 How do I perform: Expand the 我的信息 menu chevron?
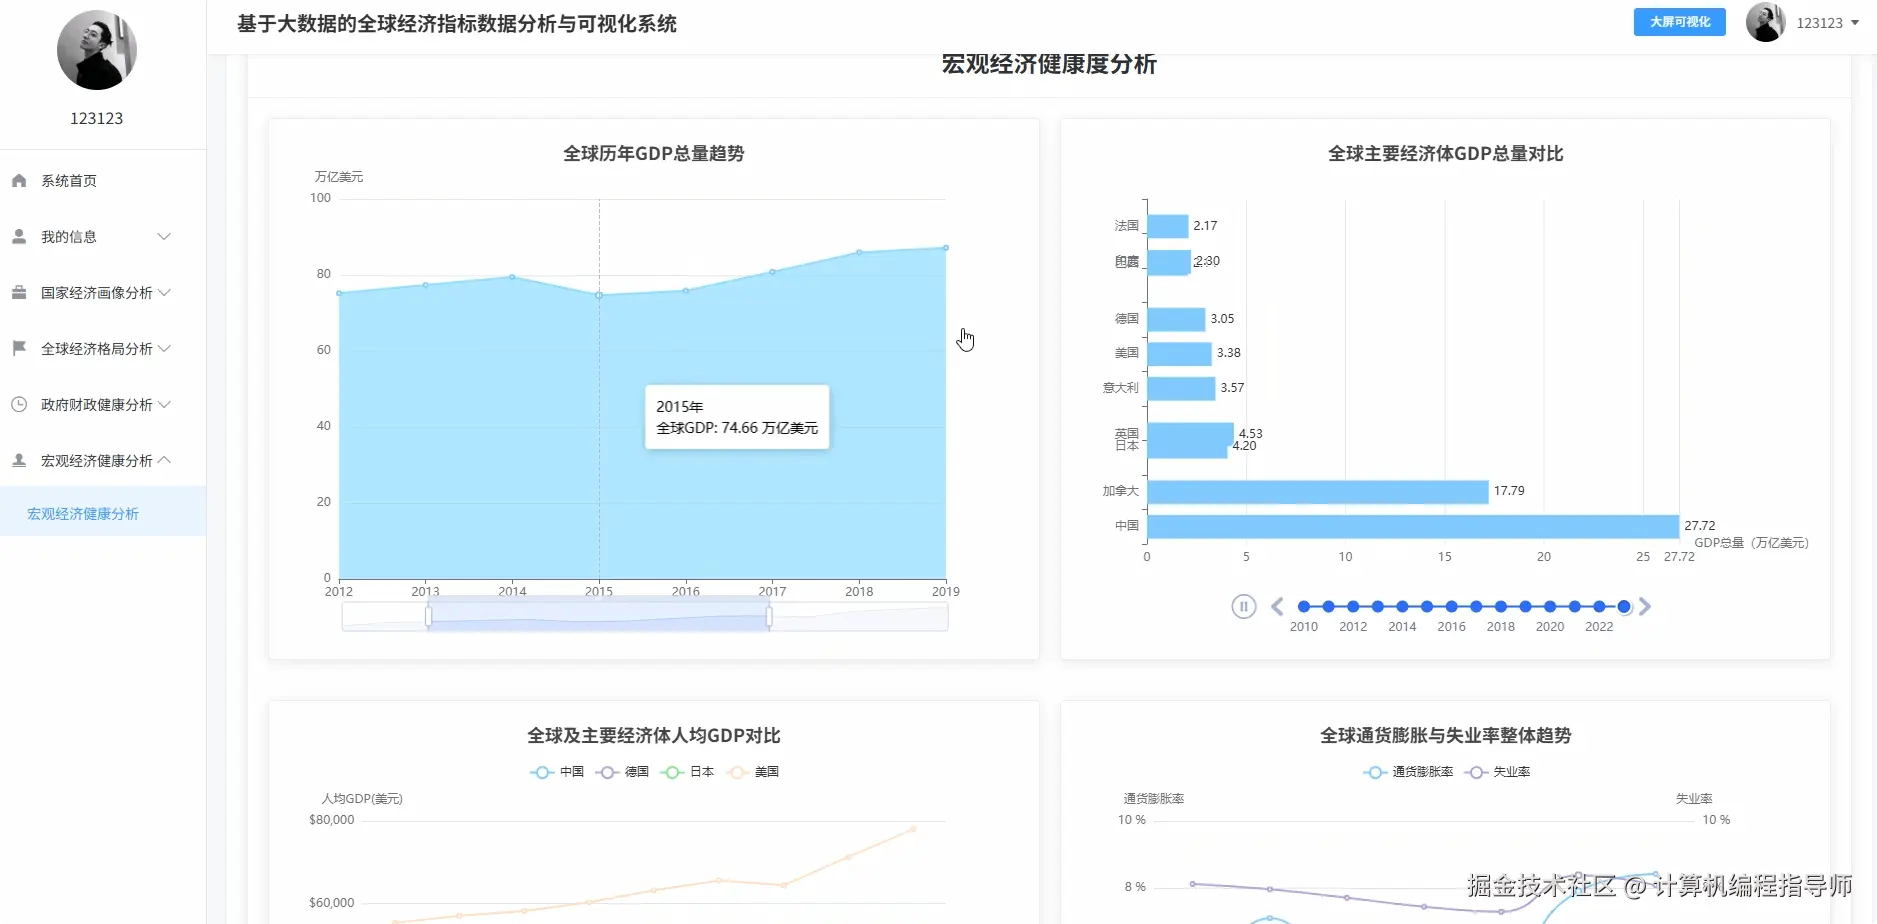pos(164,237)
